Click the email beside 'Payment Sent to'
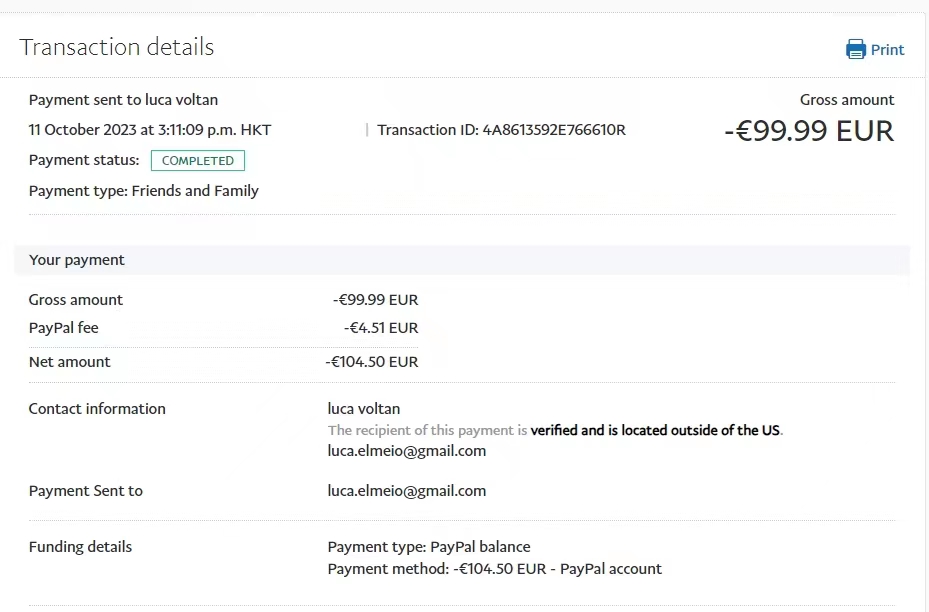This screenshot has width=929, height=612. pyautogui.click(x=407, y=491)
